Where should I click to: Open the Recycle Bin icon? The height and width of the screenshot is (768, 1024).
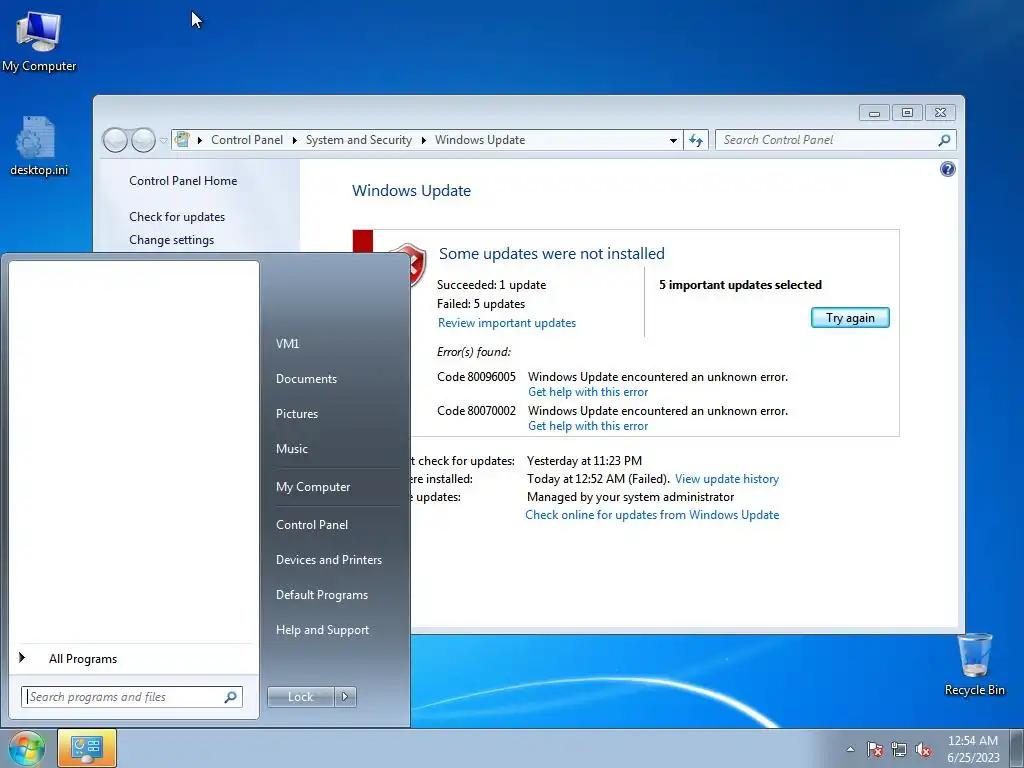pyautogui.click(x=974, y=664)
